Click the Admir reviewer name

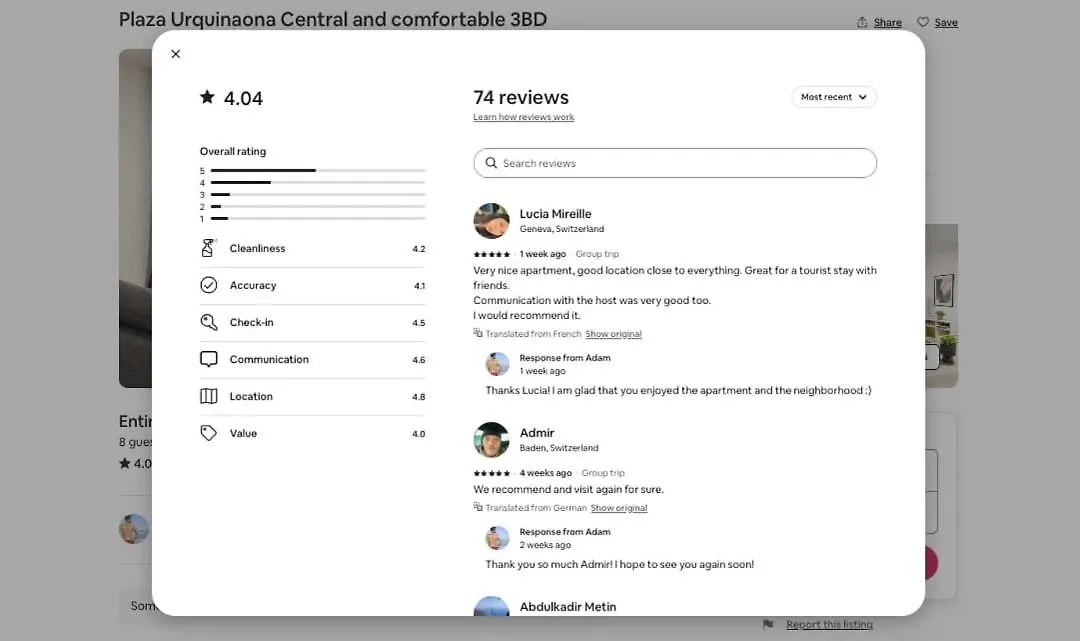(537, 433)
